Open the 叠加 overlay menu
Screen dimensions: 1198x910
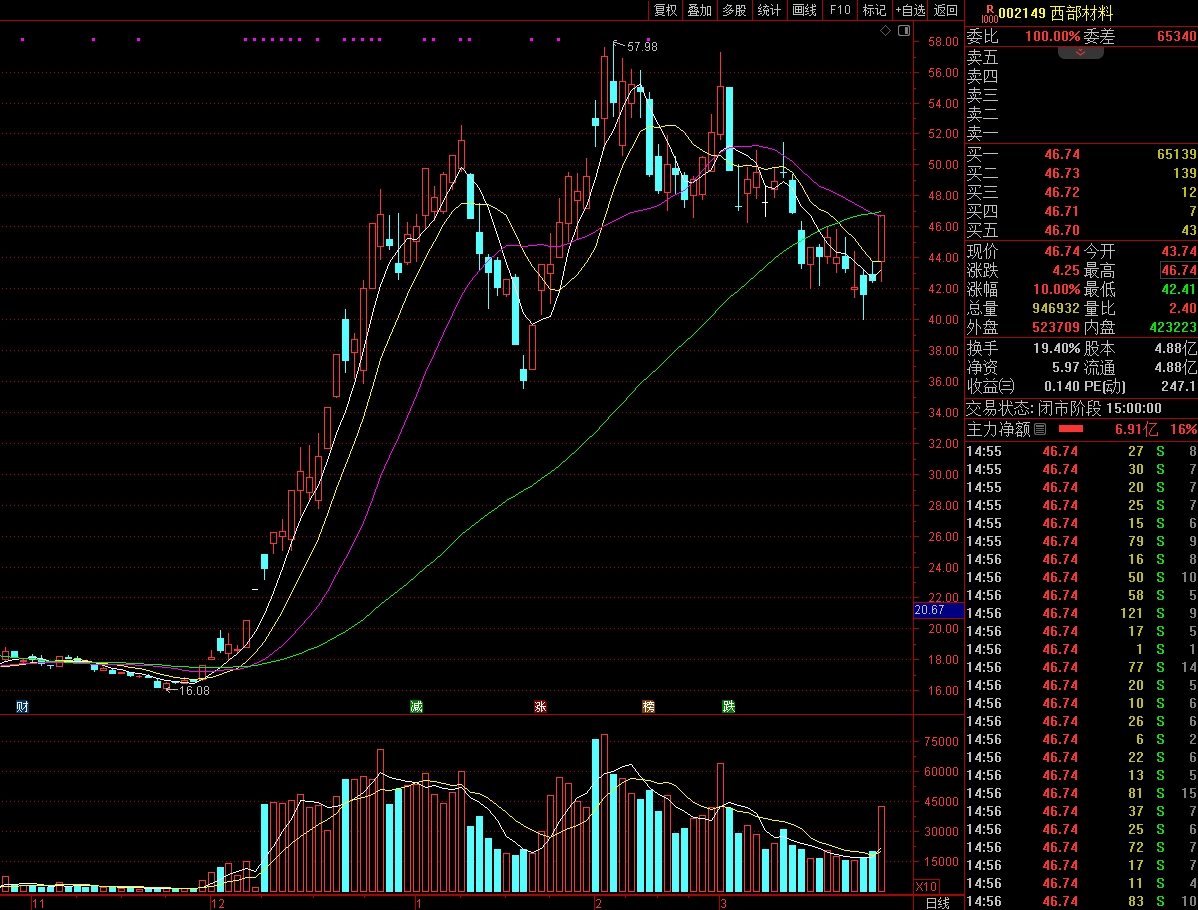tap(699, 10)
